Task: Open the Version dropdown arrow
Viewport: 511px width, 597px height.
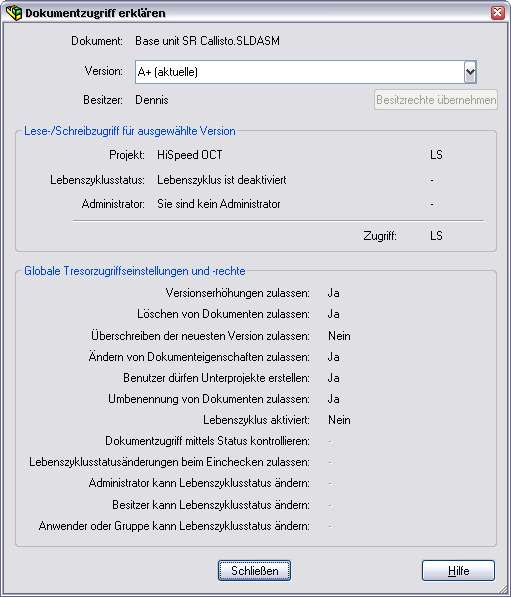Action: click(470, 72)
